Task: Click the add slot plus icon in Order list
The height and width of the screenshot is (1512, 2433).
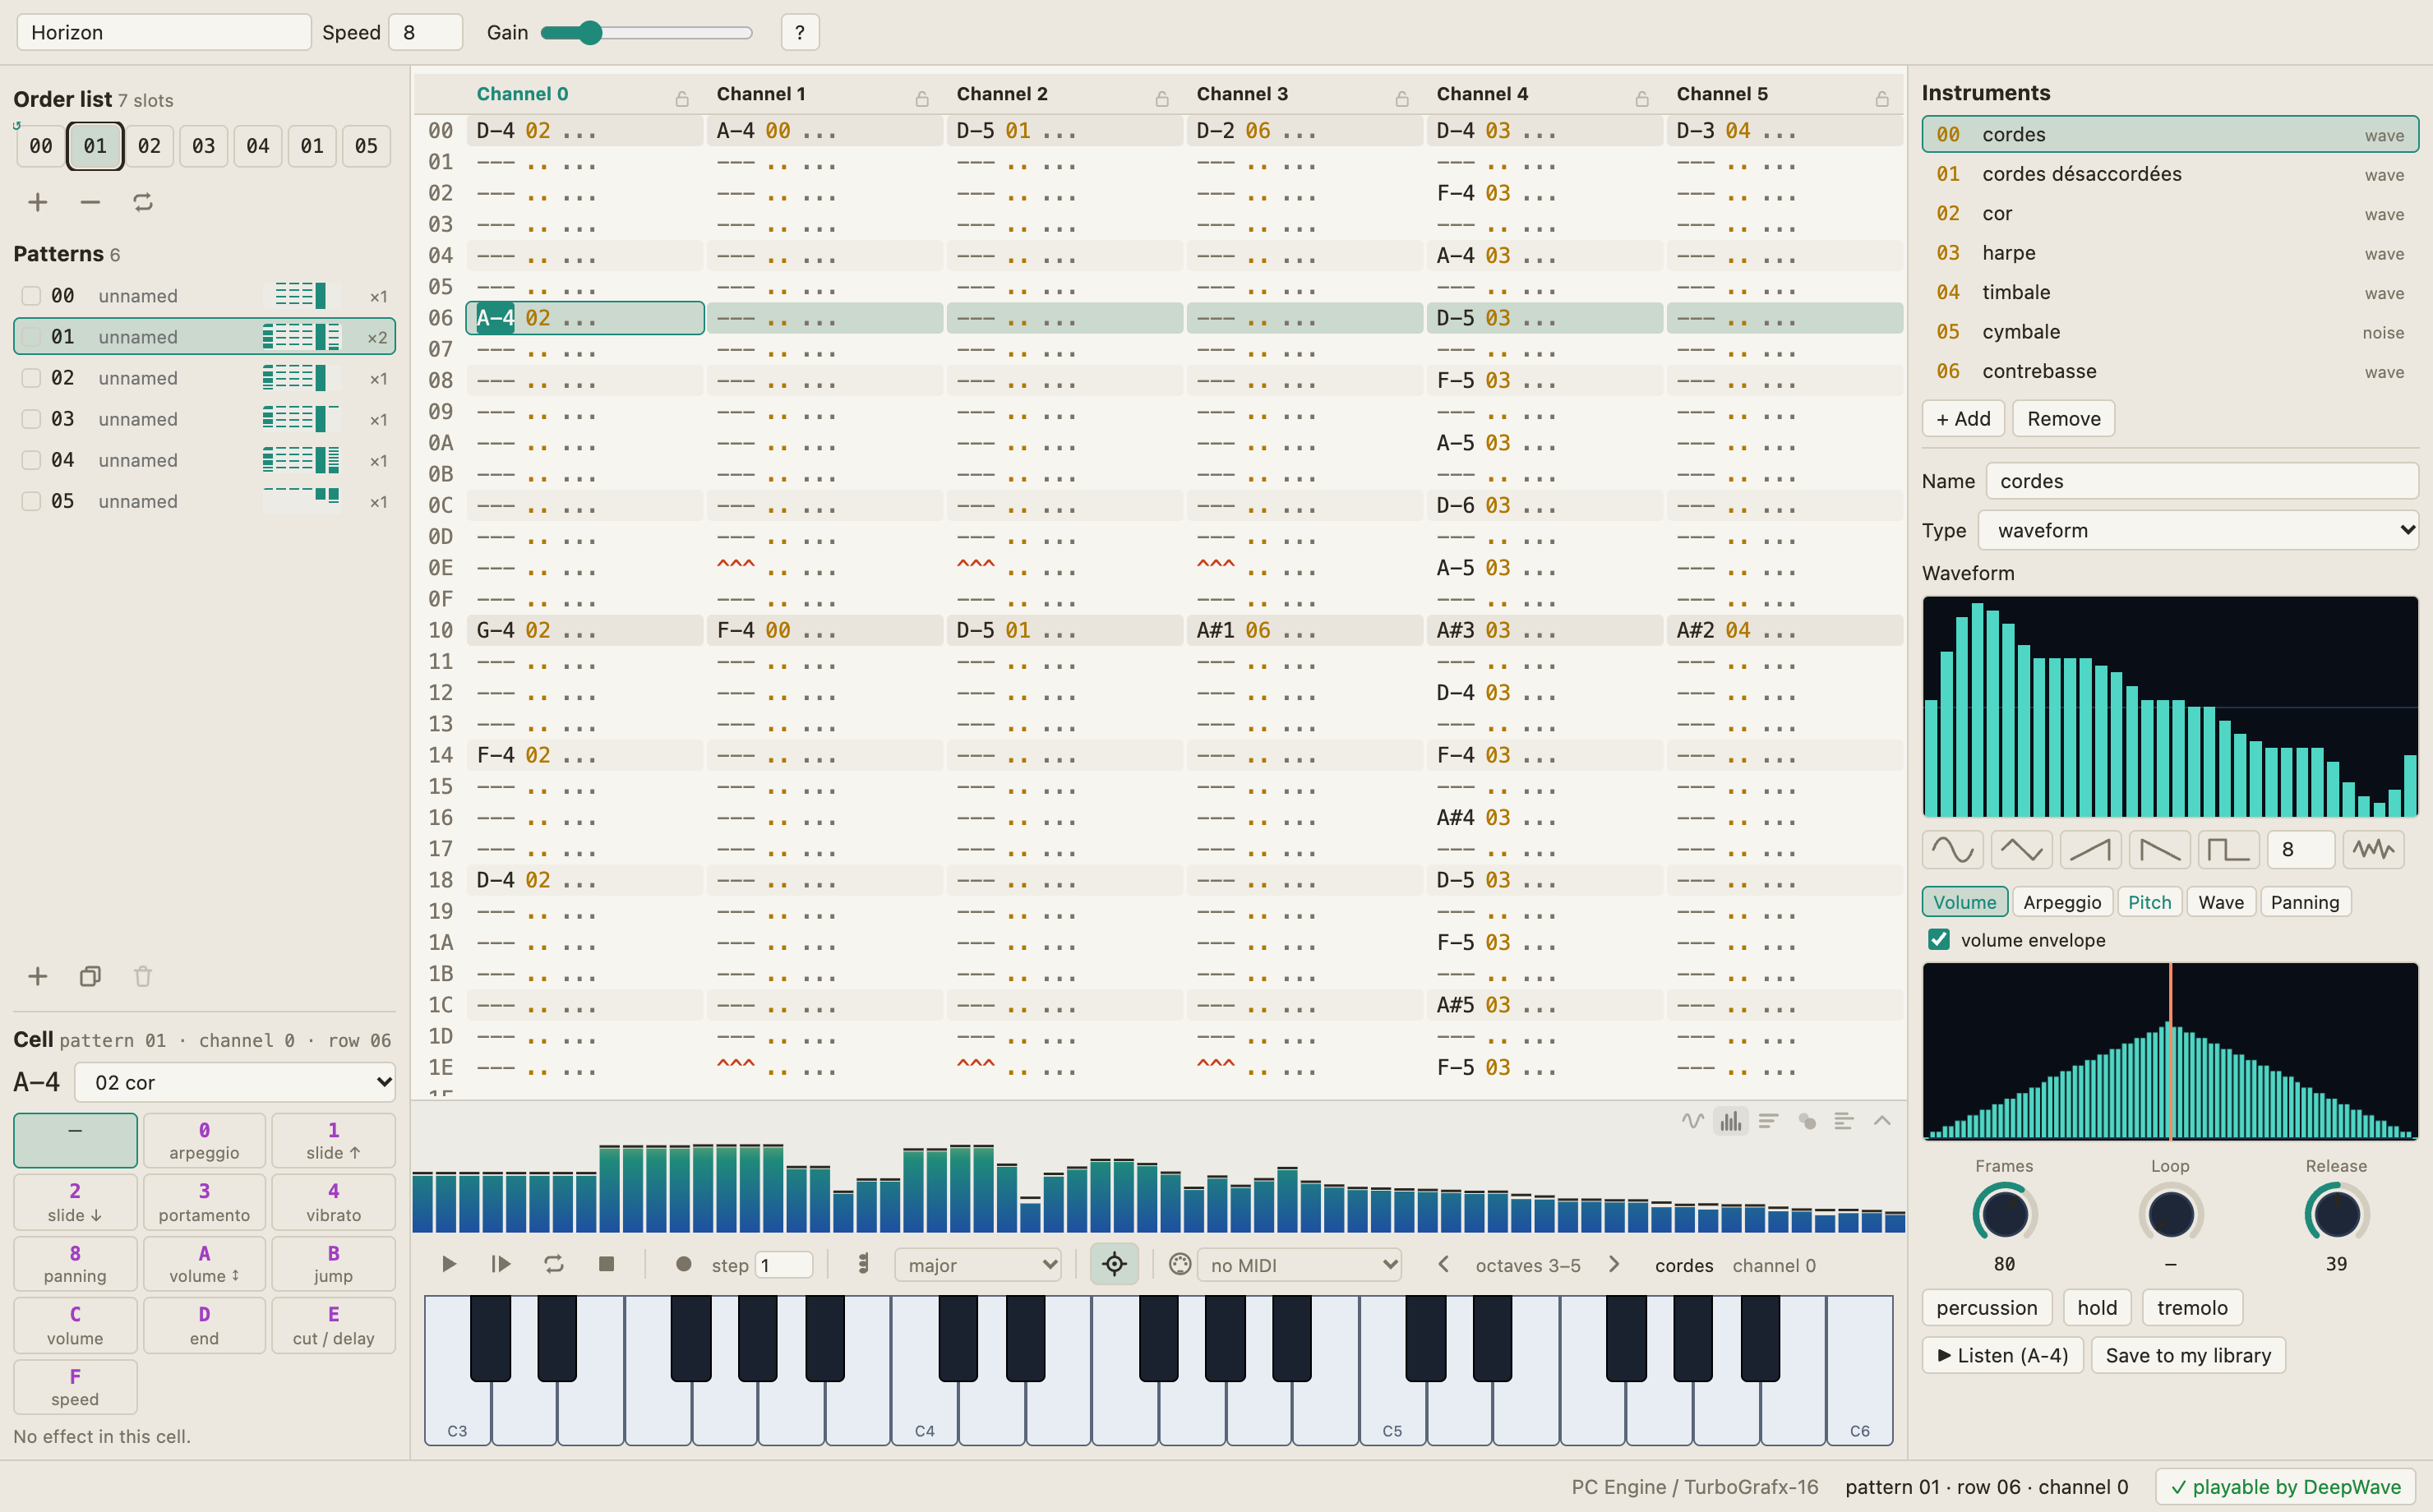Action: [38, 203]
